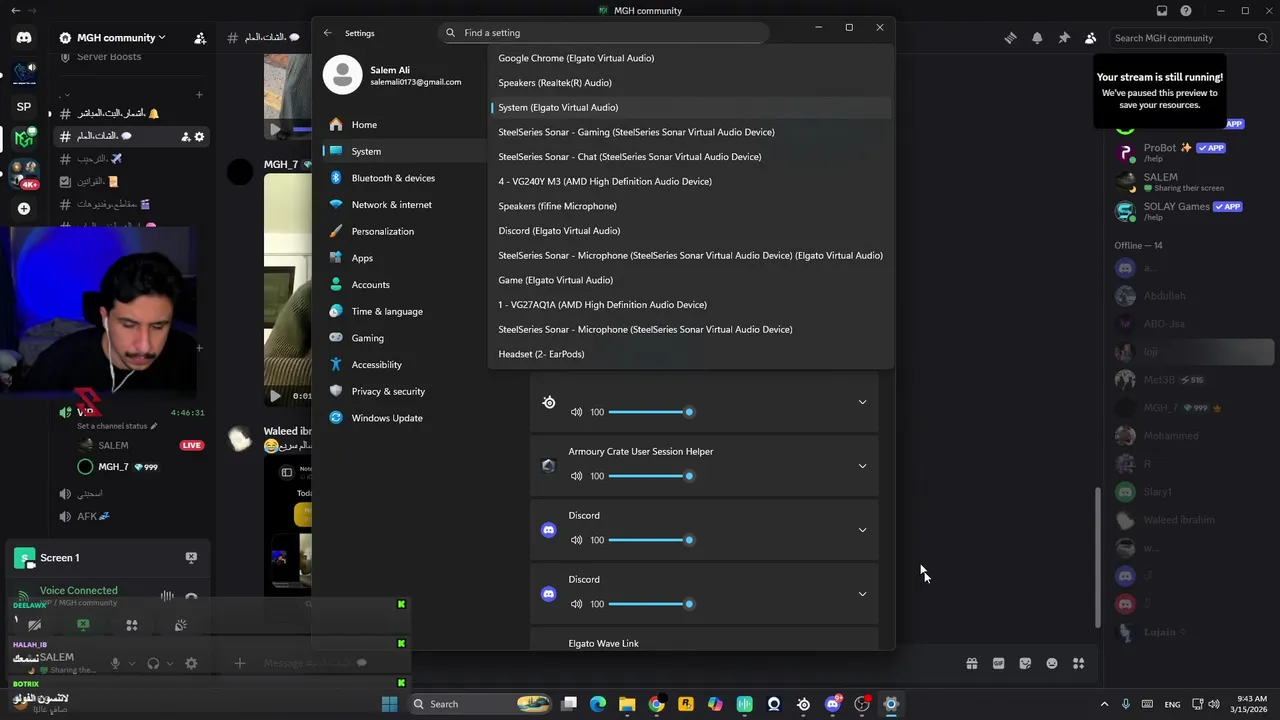Open Discord gift picker icon
This screenshot has width=1280, height=720.
coord(971,663)
